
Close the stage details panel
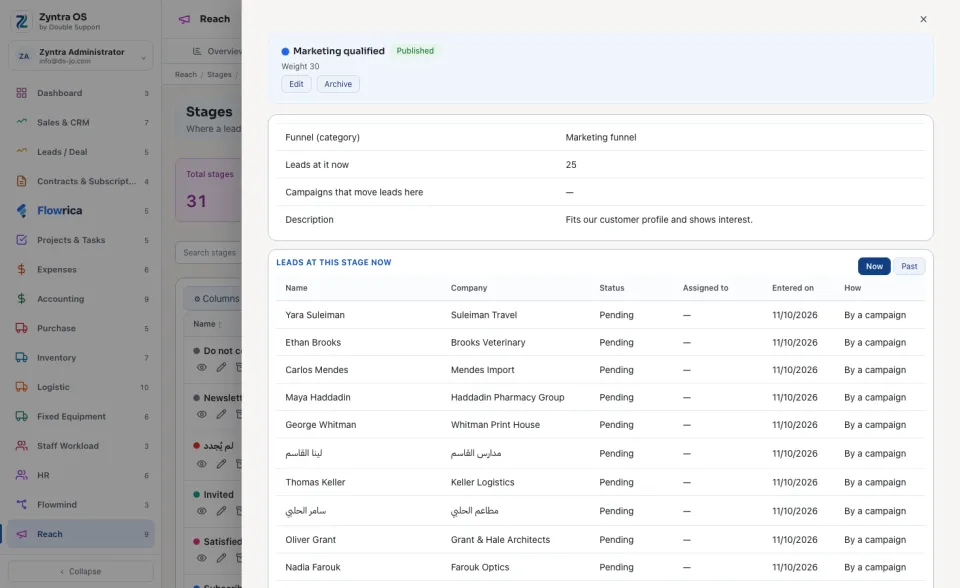coord(923,19)
